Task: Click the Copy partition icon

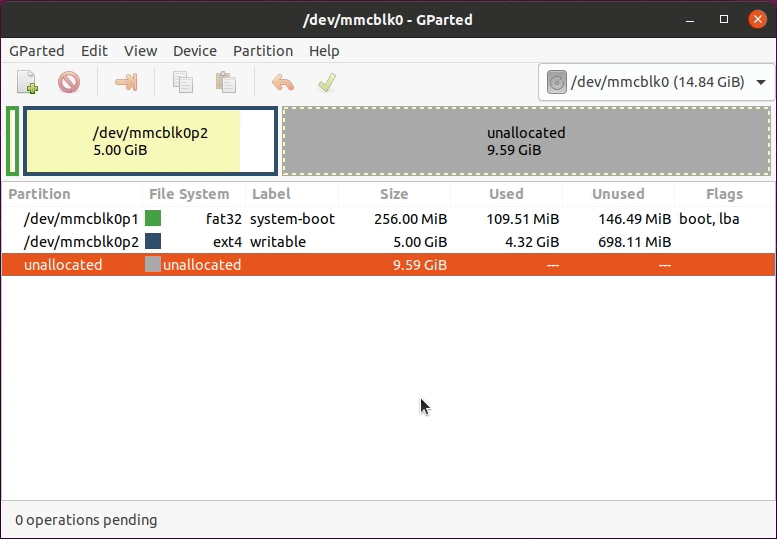Action: tap(183, 82)
